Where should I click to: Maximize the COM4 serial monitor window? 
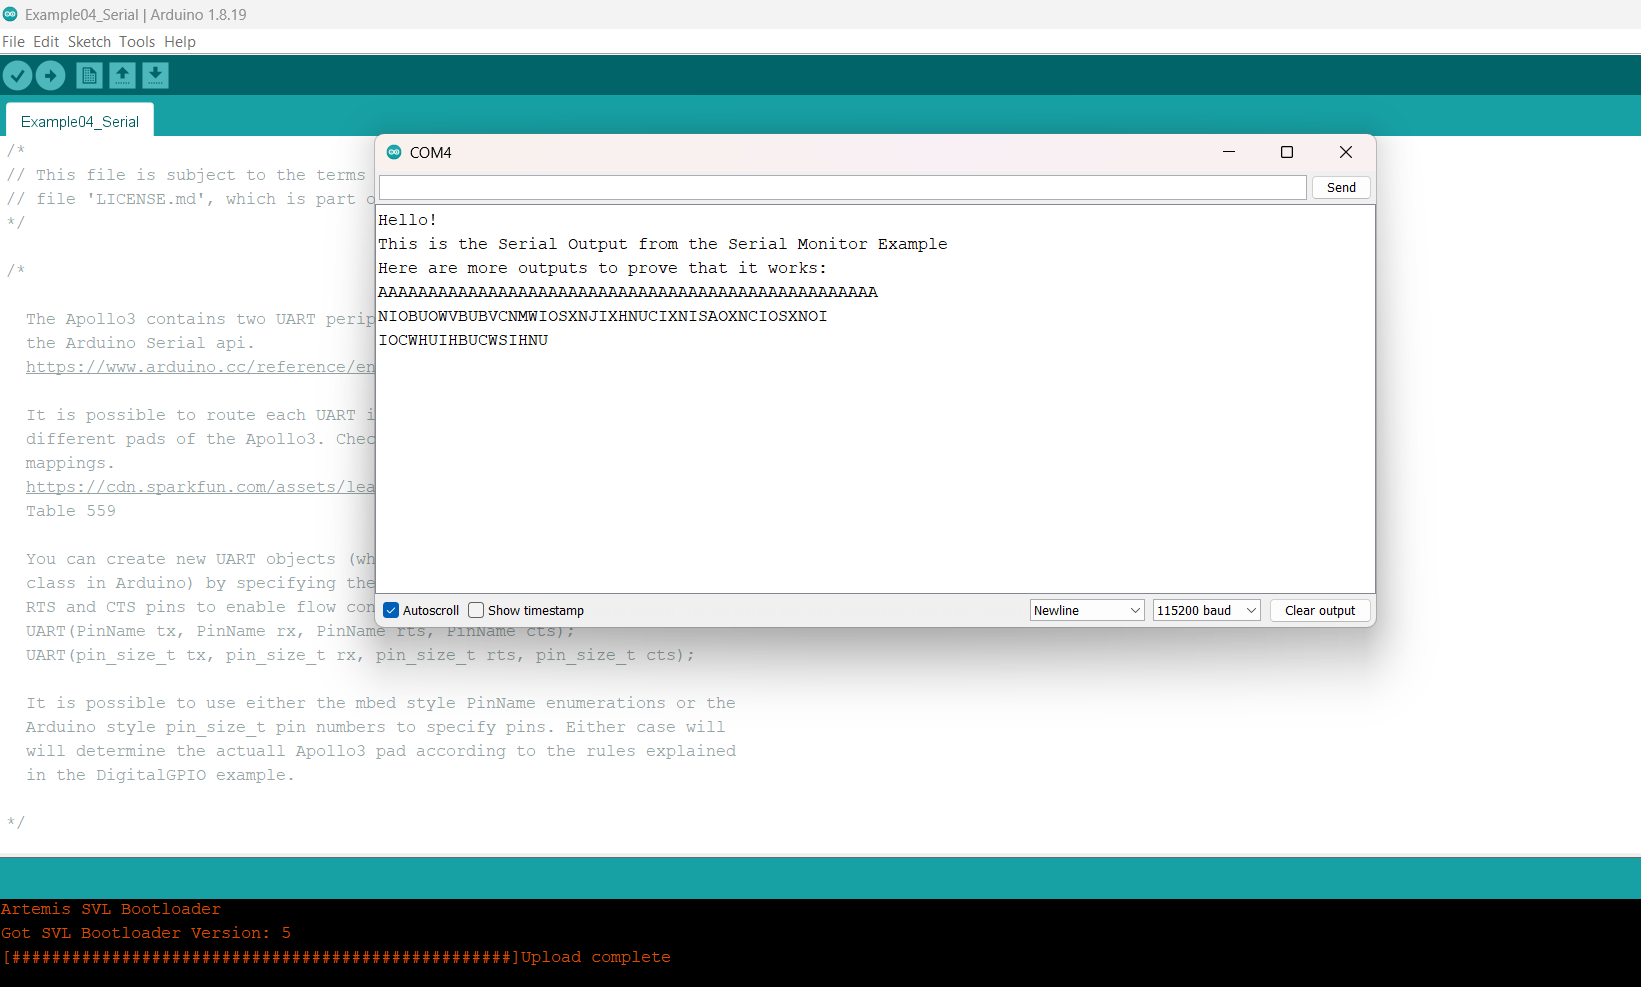[1287, 152]
